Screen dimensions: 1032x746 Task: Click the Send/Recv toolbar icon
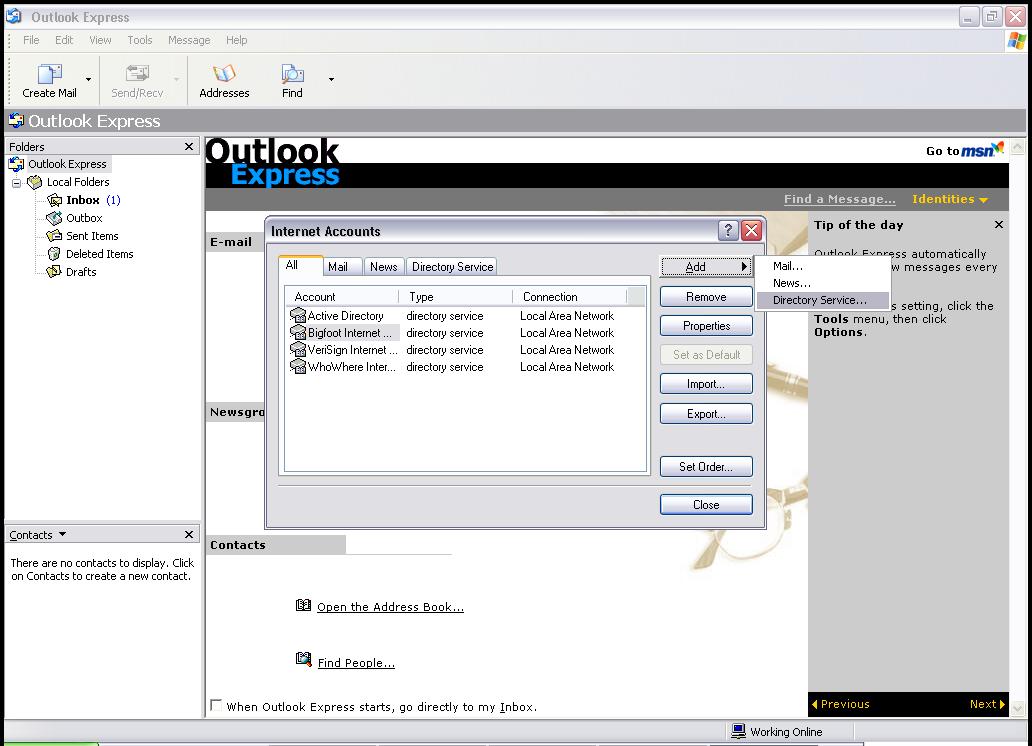[137, 73]
